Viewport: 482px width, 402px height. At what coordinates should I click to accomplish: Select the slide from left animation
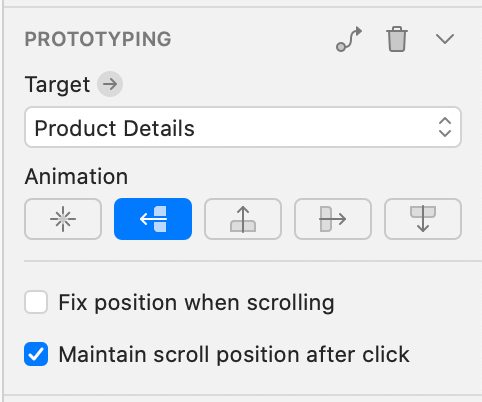coord(333,219)
